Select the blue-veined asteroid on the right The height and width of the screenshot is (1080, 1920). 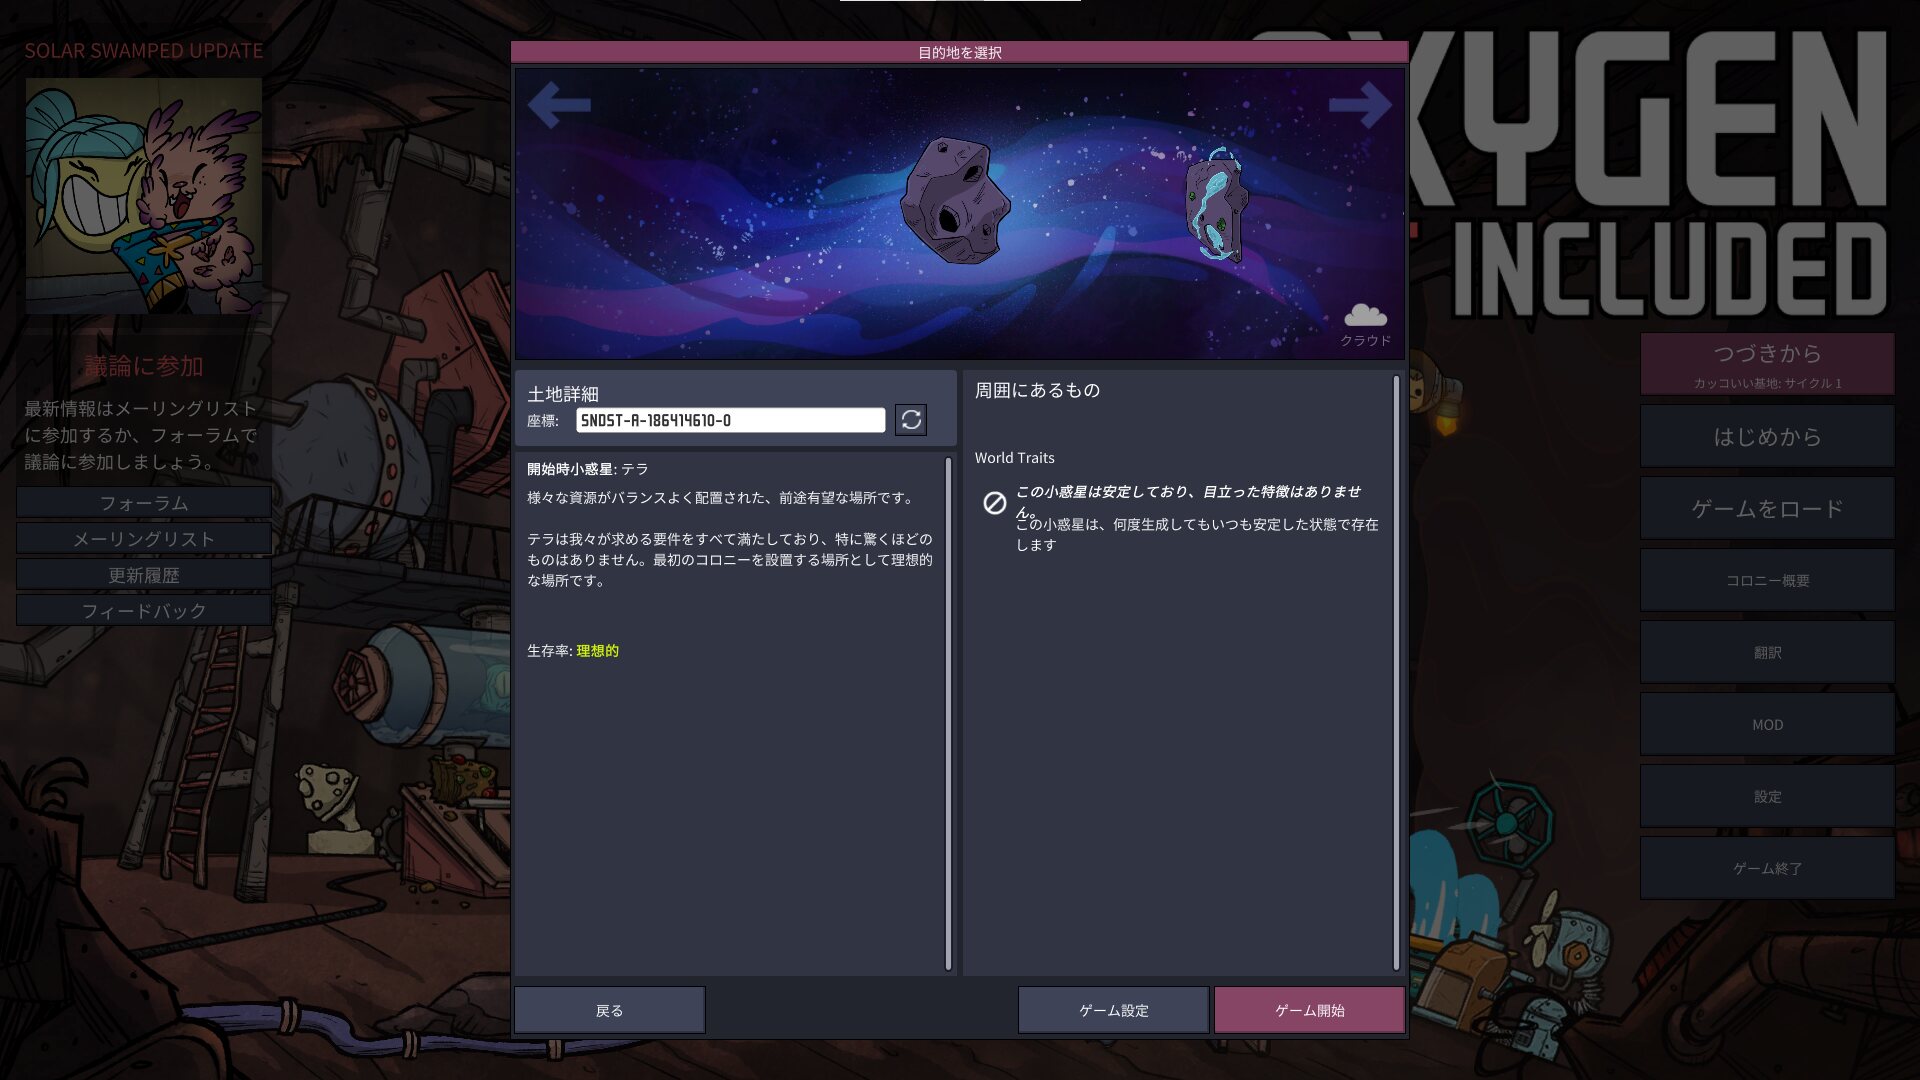tap(1216, 205)
